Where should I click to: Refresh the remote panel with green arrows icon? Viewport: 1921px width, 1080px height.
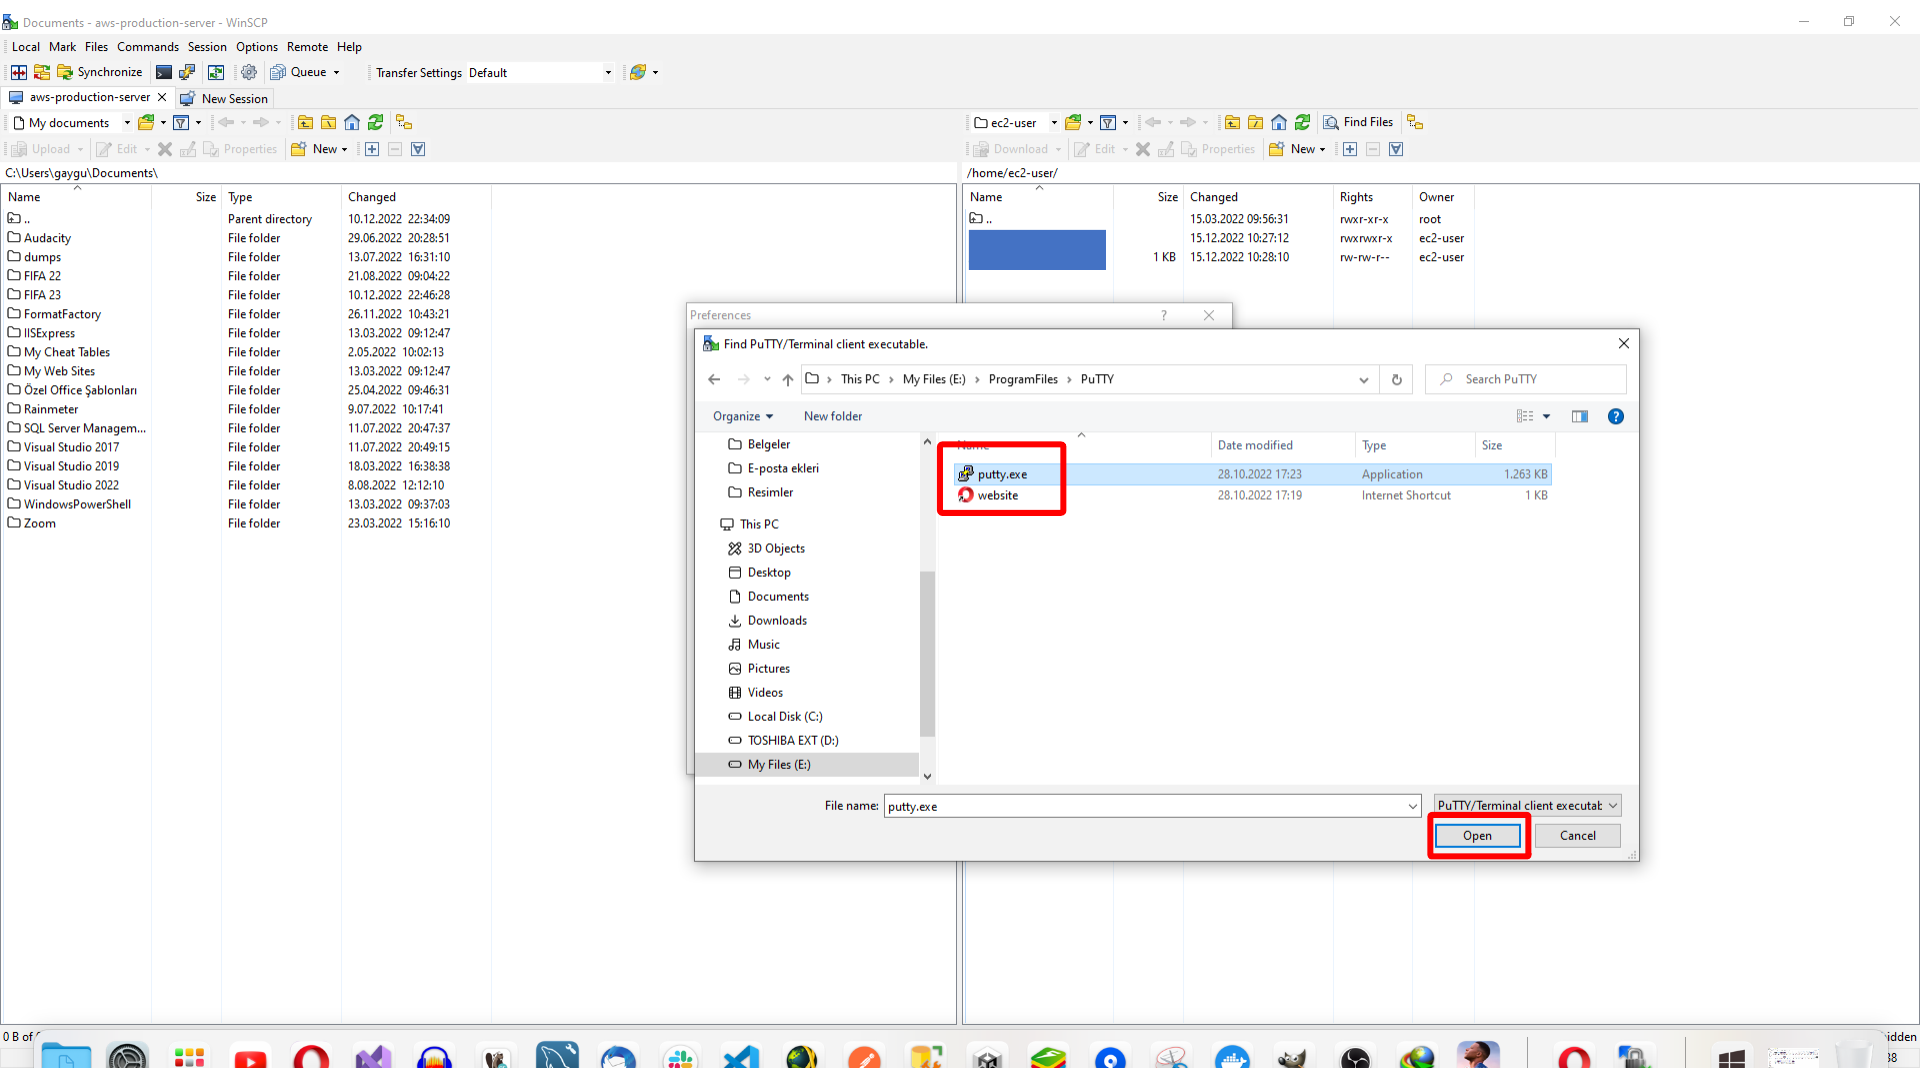click(1302, 122)
